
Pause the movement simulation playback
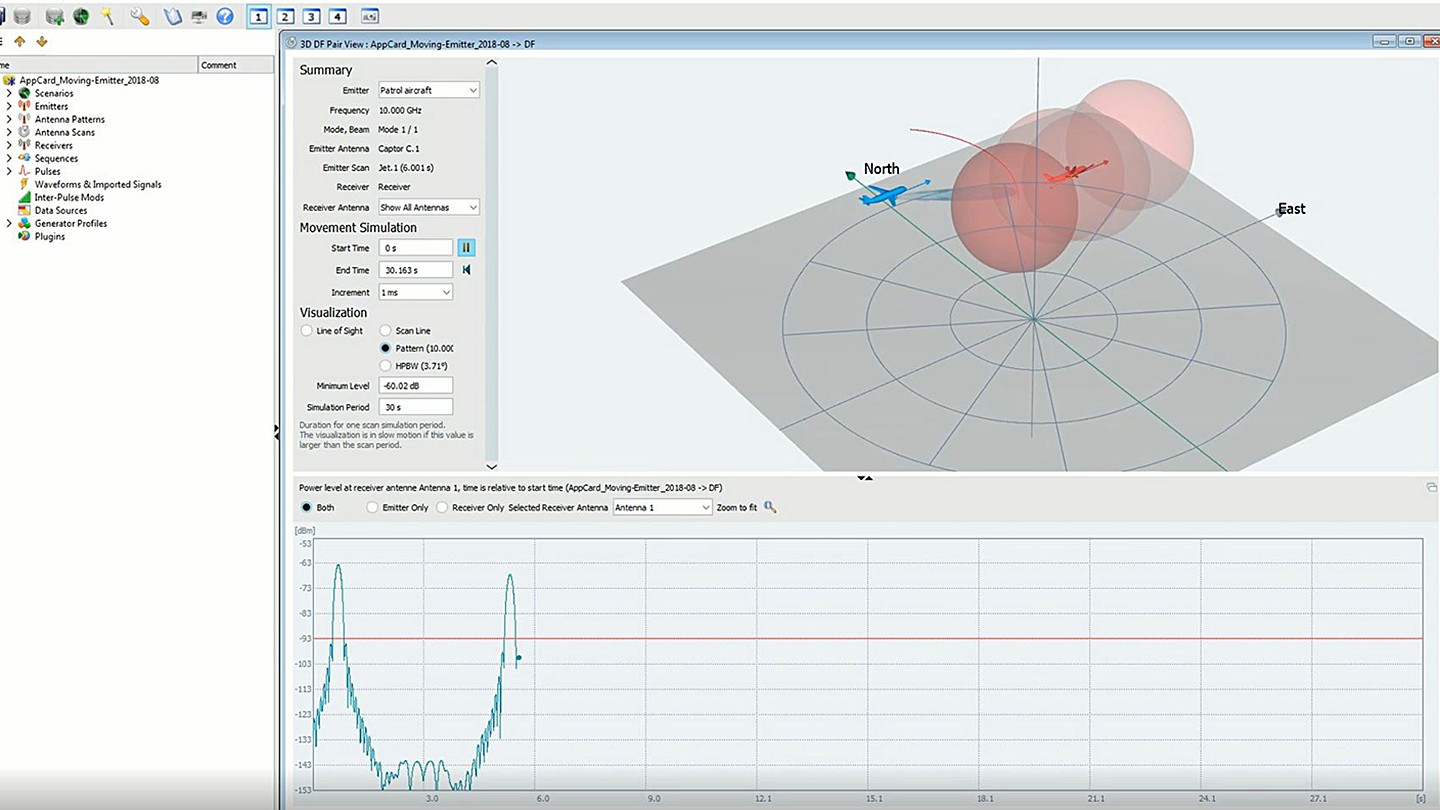pos(466,247)
